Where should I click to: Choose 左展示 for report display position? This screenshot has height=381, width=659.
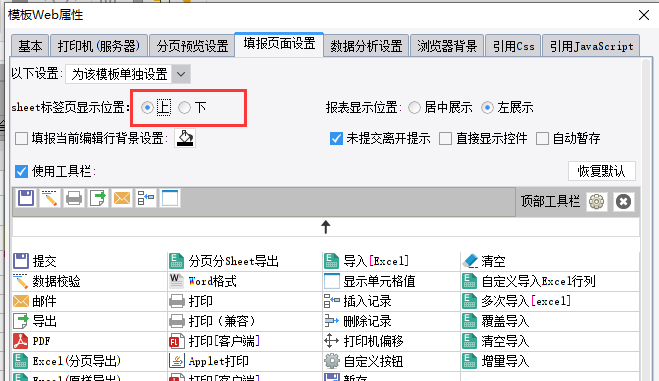pyautogui.click(x=487, y=108)
